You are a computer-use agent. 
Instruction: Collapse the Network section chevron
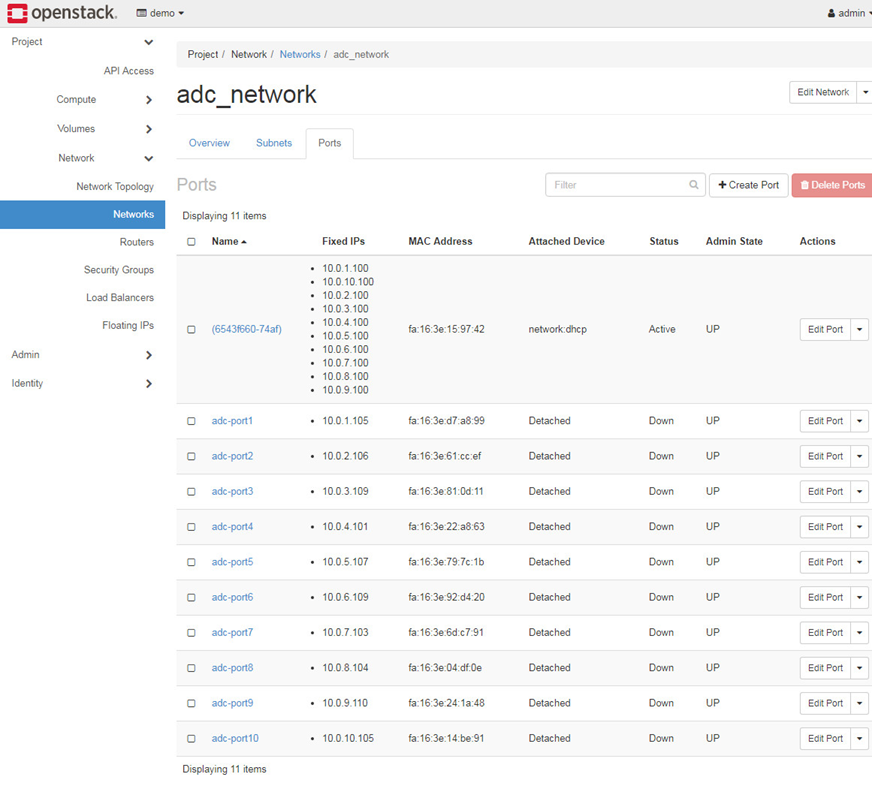149,158
